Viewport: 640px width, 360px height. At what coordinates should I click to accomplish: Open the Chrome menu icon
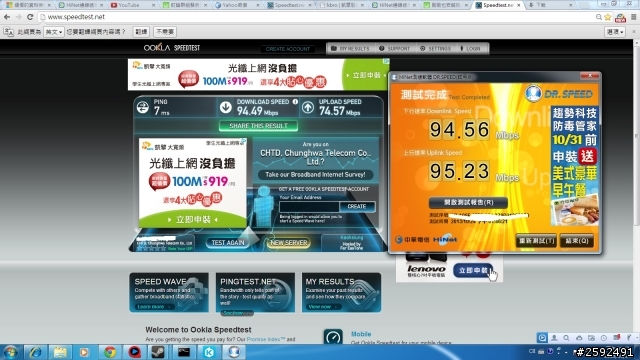(x=633, y=17)
